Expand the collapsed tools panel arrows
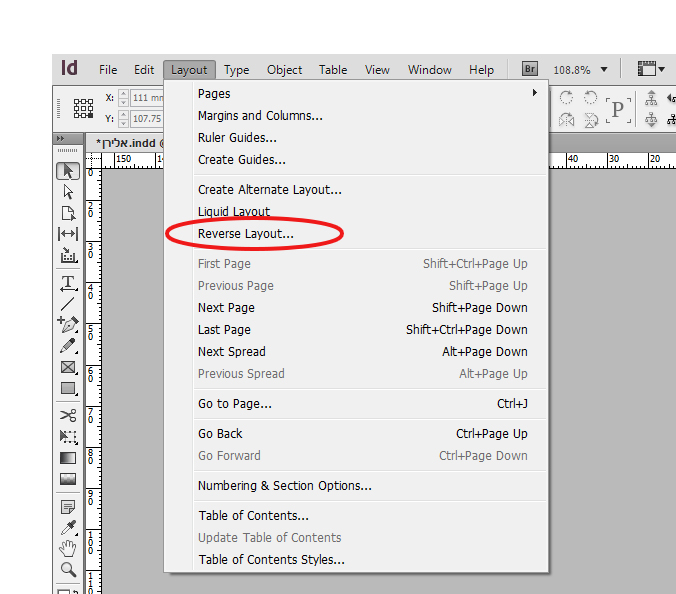Image resolution: width=676 pixels, height=594 pixels. pos(60,138)
